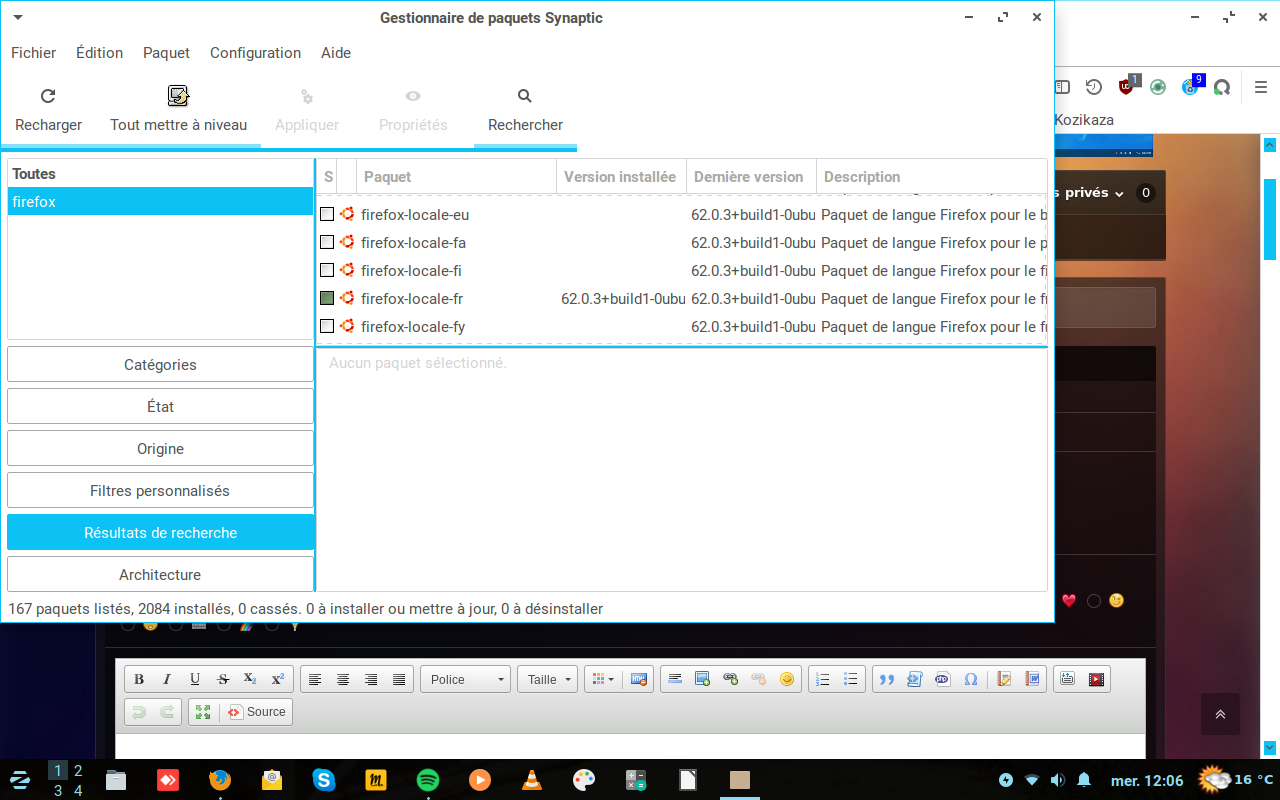Mark checkbox for firefox-locale-fi

327,270
